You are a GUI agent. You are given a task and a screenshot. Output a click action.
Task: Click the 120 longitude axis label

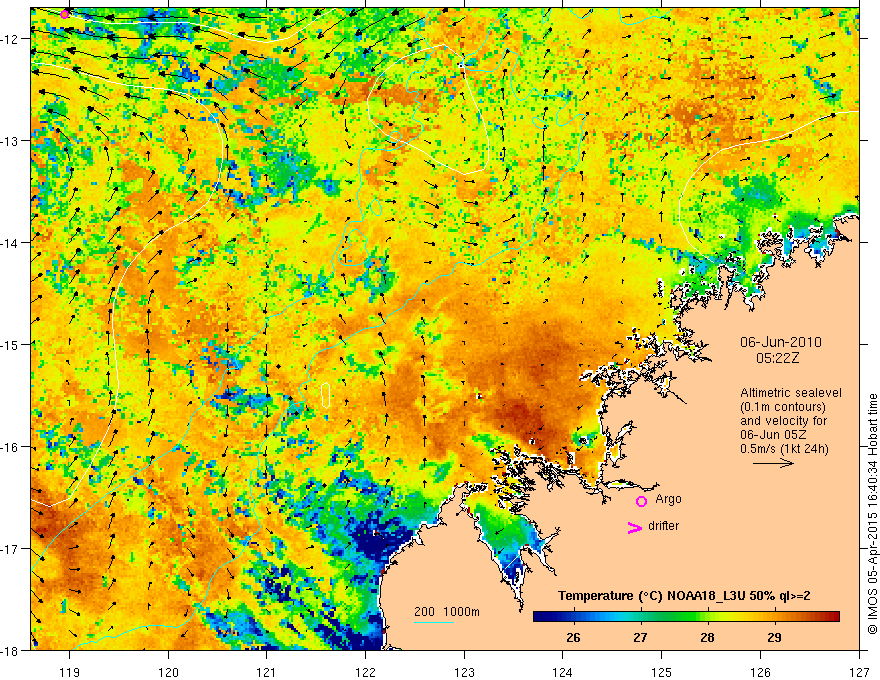coord(168,672)
